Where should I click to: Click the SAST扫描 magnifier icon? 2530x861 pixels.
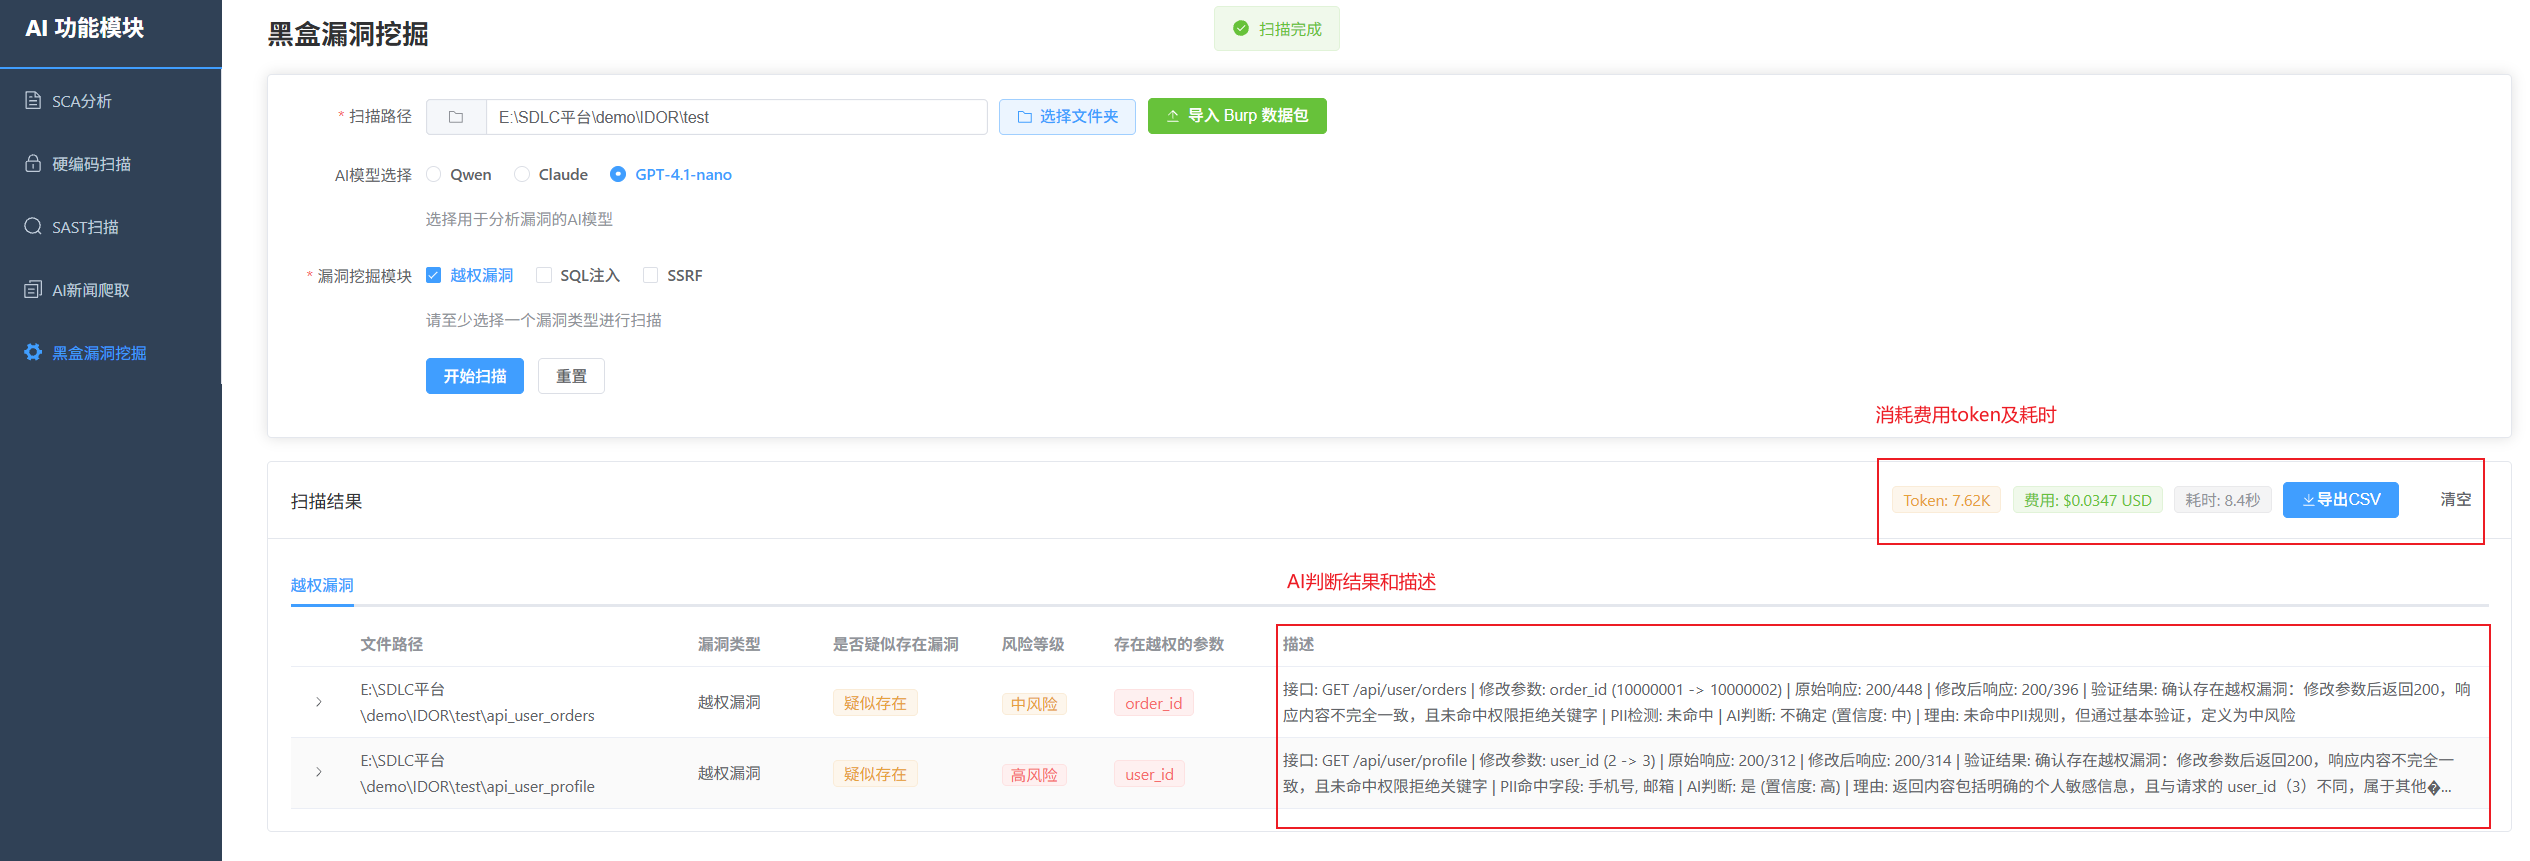[x=33, y=226]
